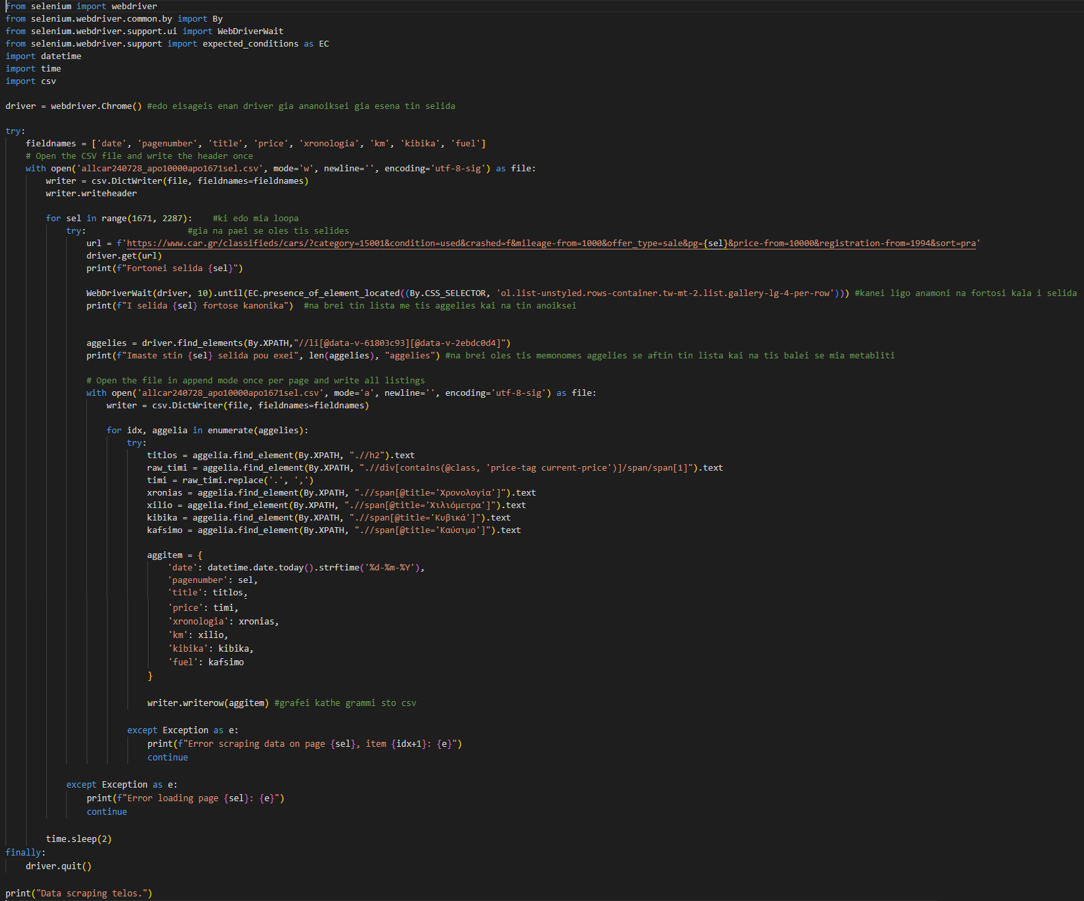
Task: Click the 'xronologia': xronias entry
Action: tap(223, 621)
